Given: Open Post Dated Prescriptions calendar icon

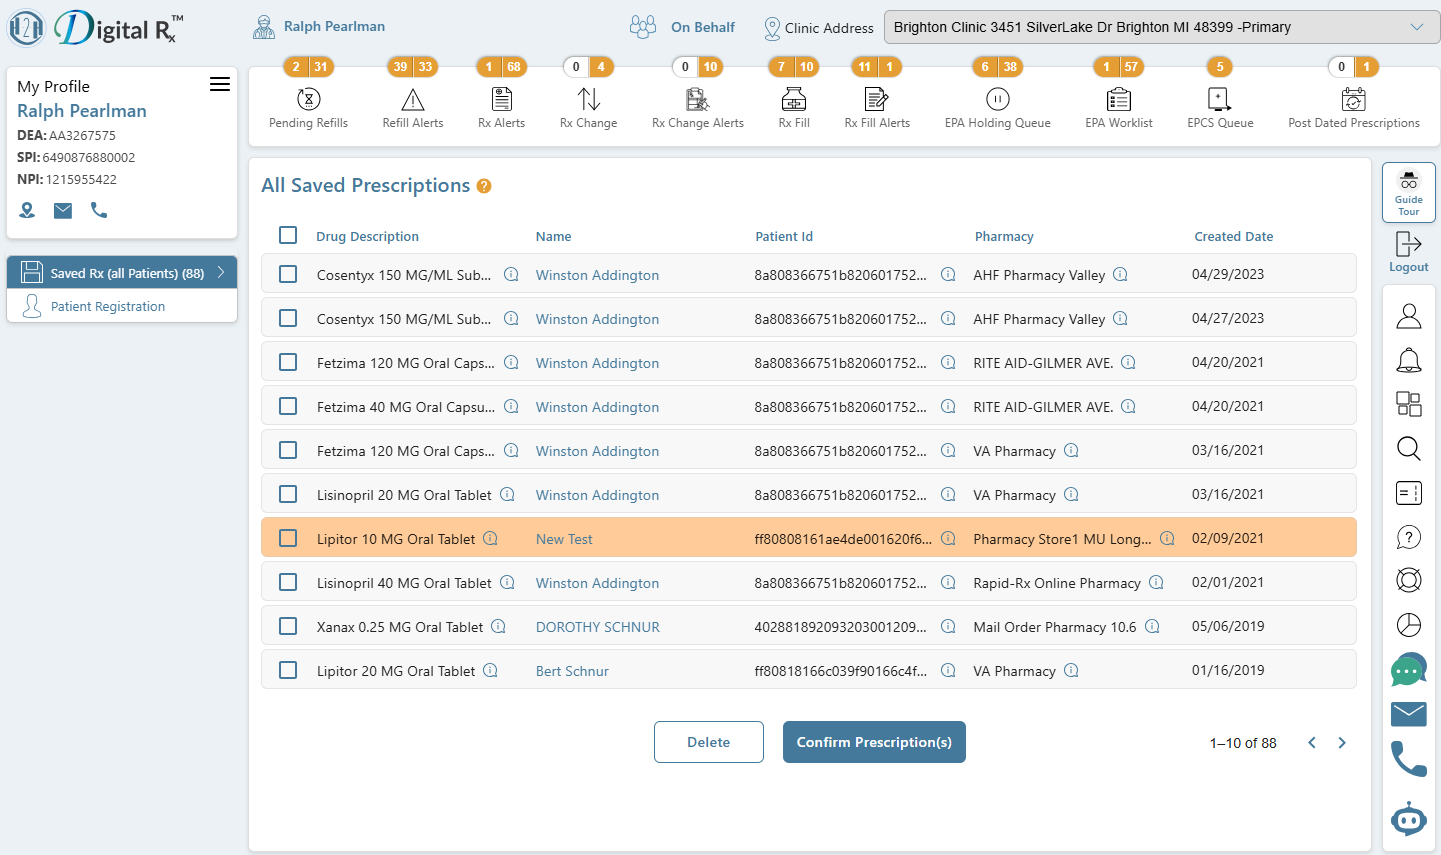Looking at the screenshot, I should tap(1354, 99).
